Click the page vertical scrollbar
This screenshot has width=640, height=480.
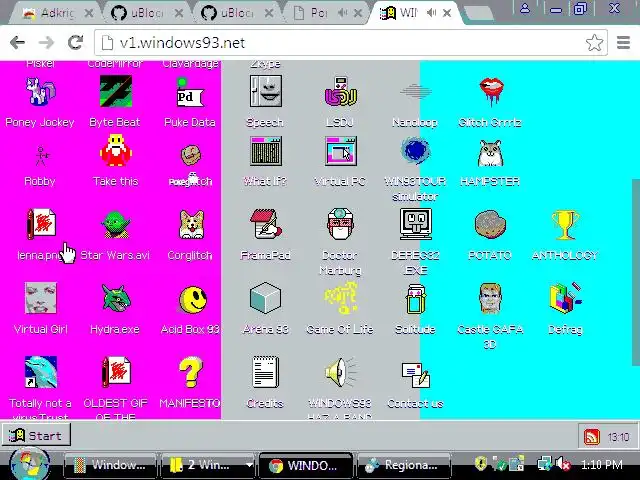click(x=636, y=272)
